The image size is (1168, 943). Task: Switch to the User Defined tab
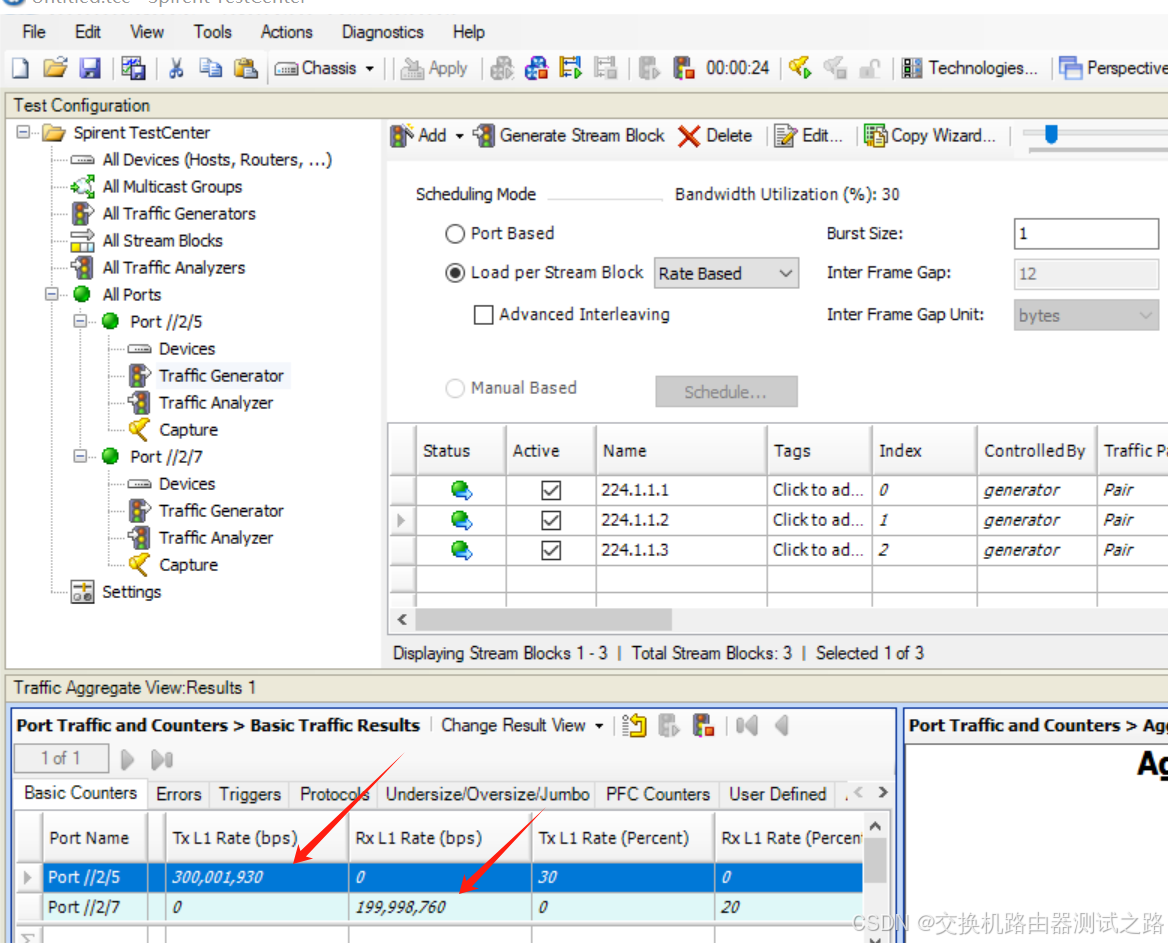point(777,794)
